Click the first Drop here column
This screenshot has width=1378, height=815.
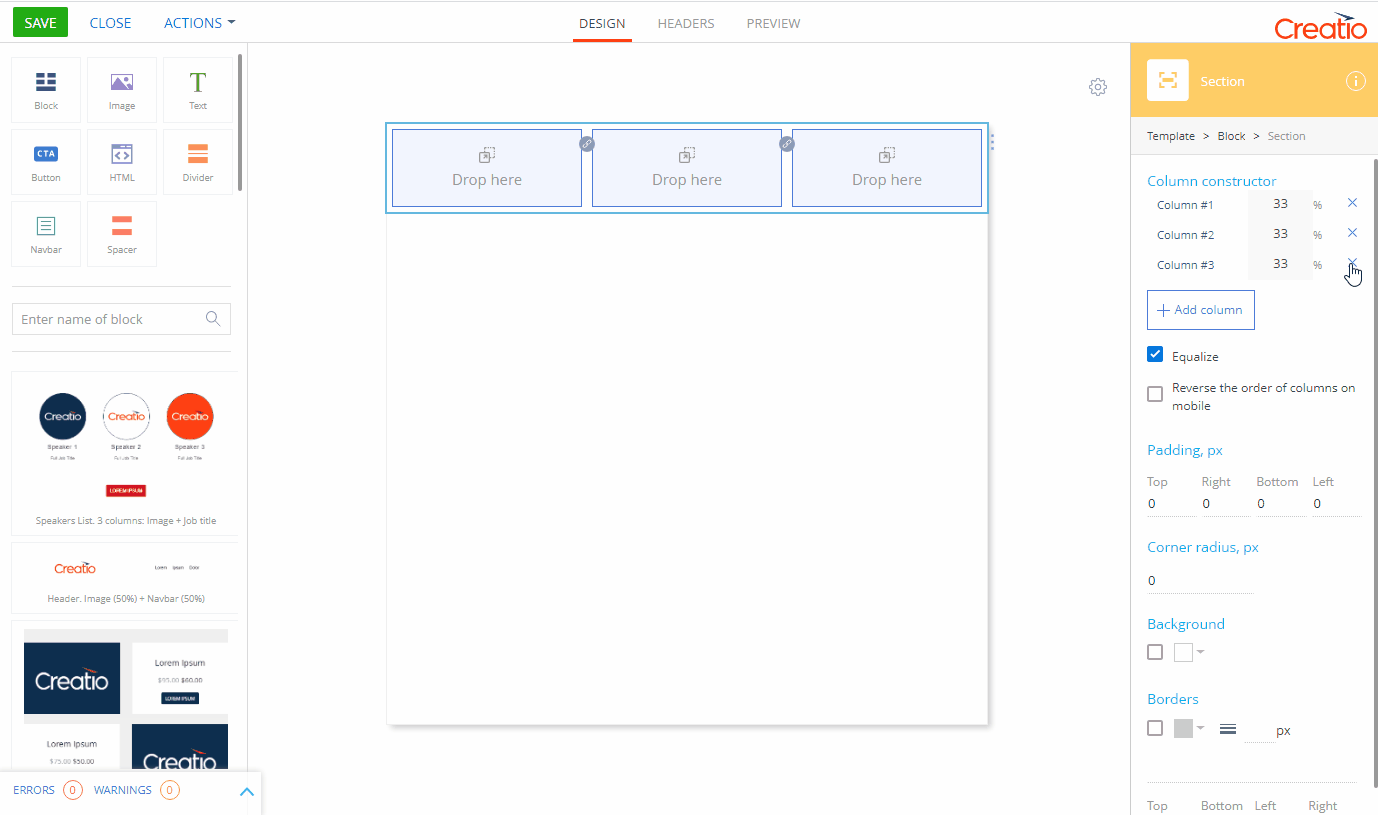coord(487,168)
